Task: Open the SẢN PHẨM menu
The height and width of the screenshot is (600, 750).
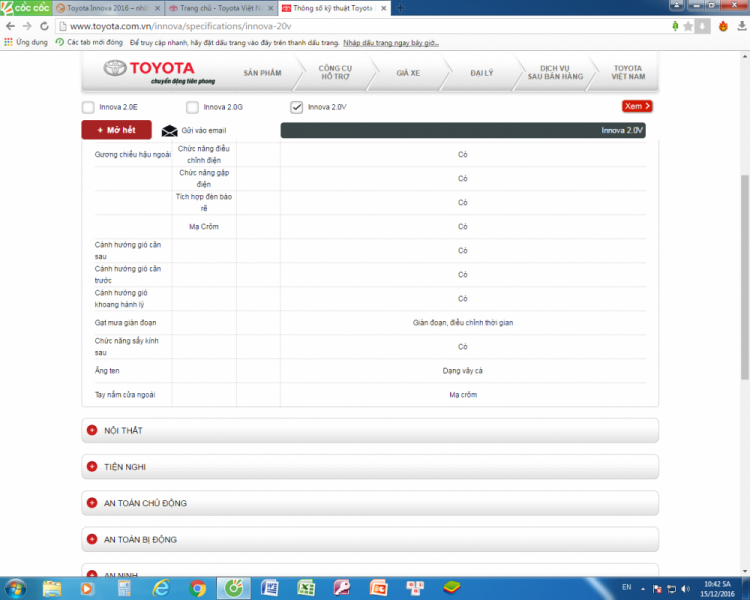Action: tap(262, 73)
